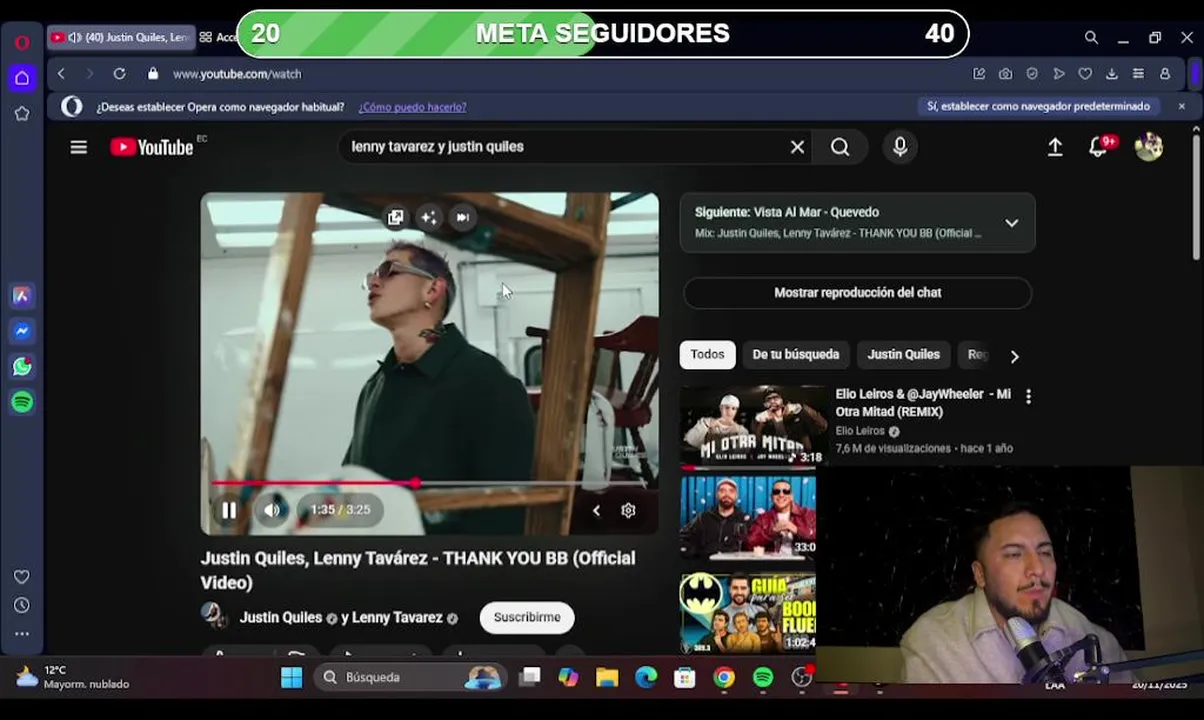Open player settings gear
Screen dimensions: 1204x720
tap(628, 510)
